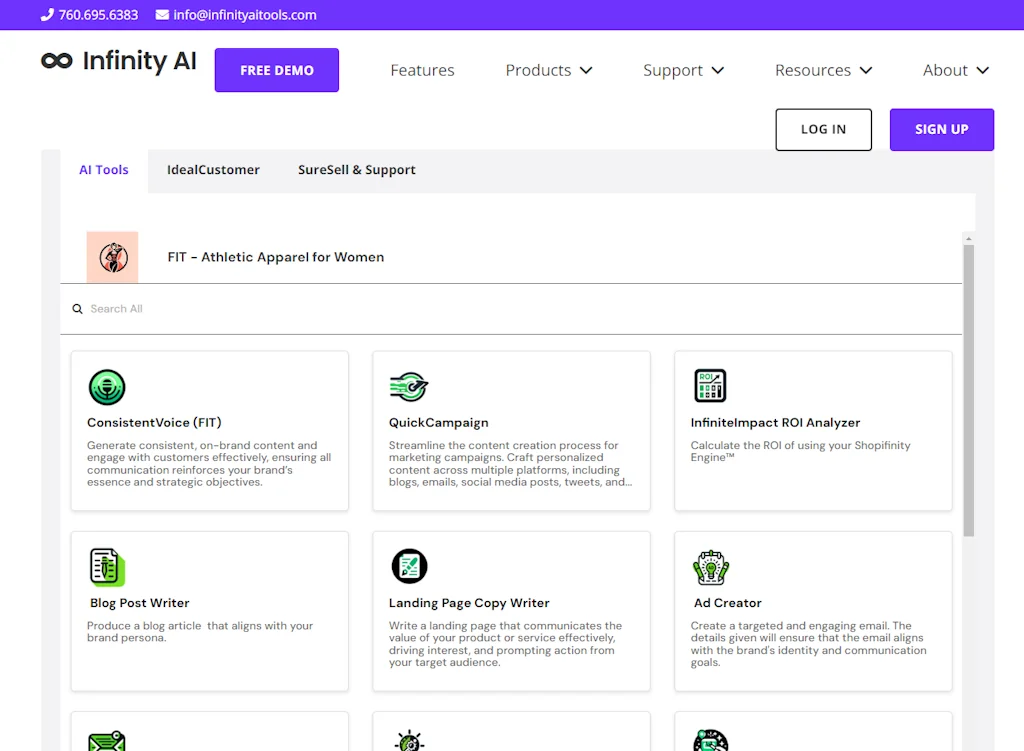
Task: Open QuickCampaign via its icon
Action: [409, 388]
